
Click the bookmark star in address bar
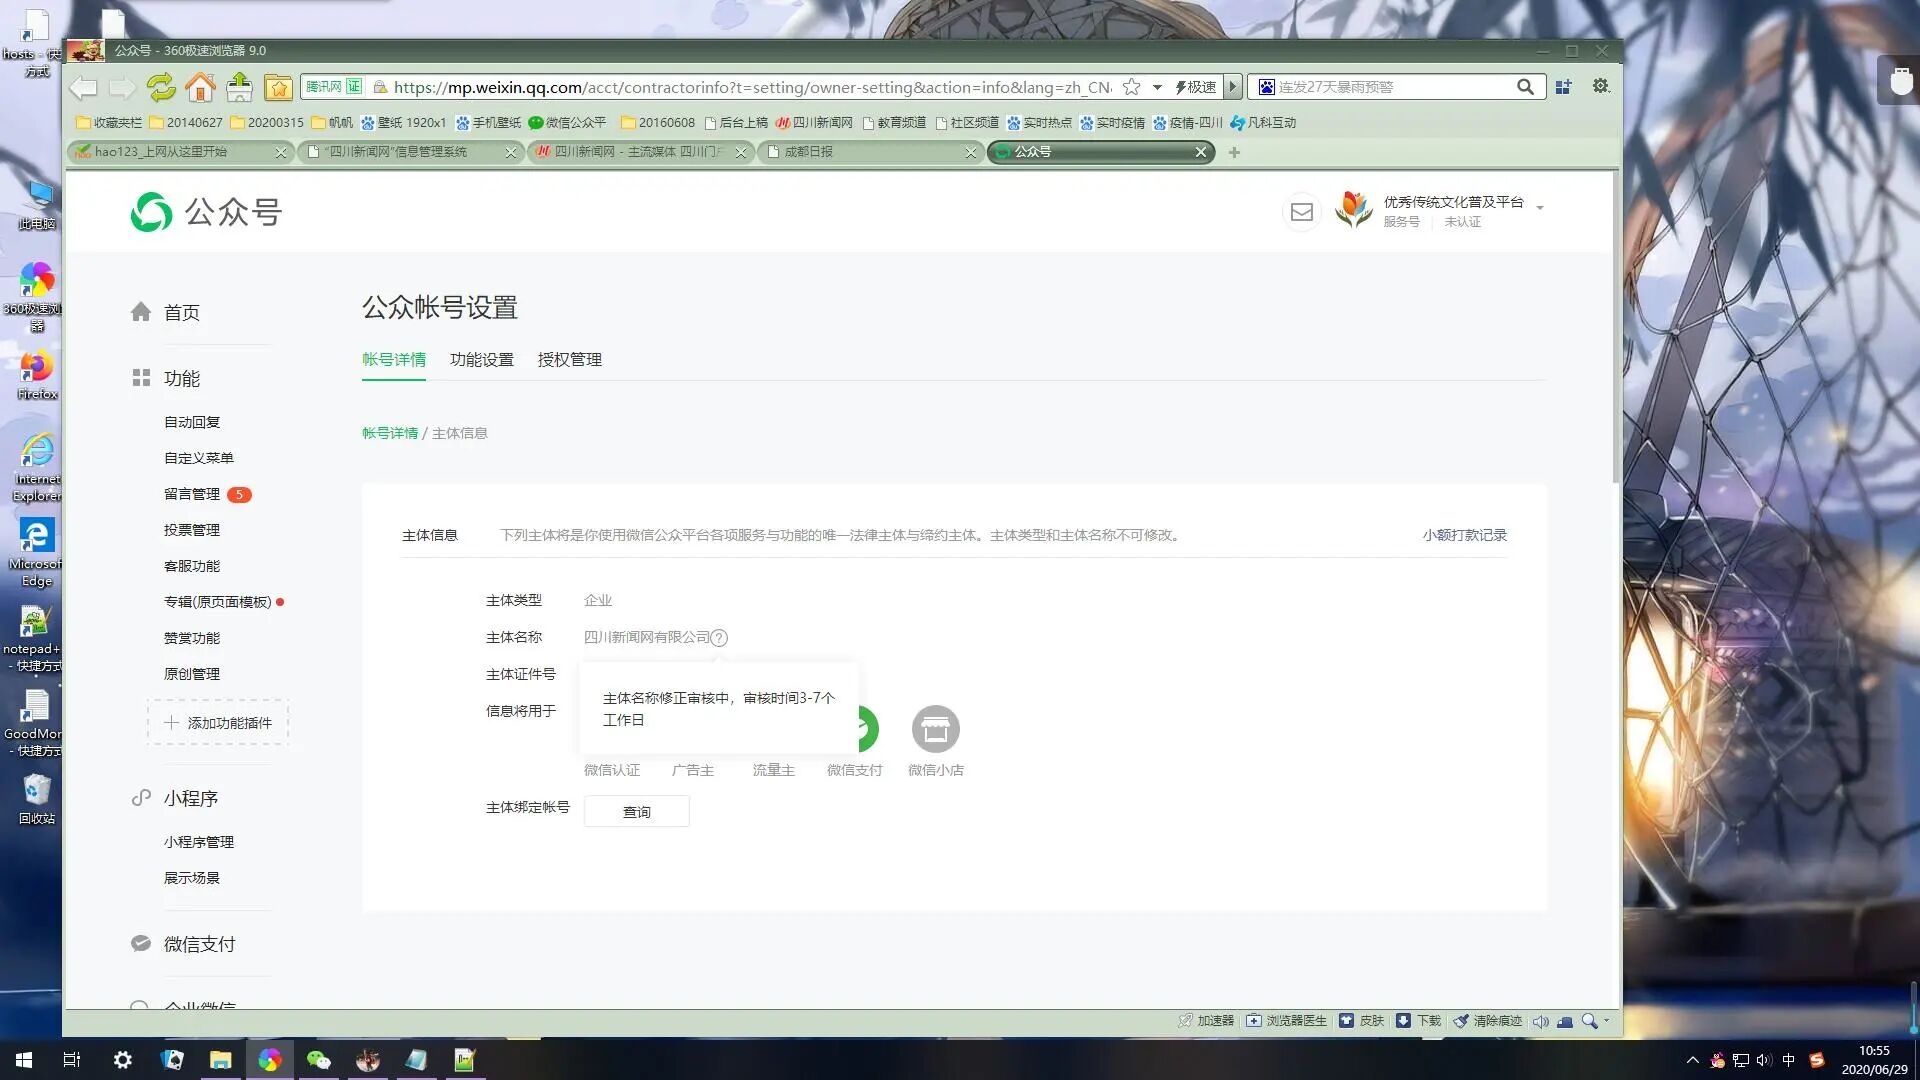(x=1131, y=87)
